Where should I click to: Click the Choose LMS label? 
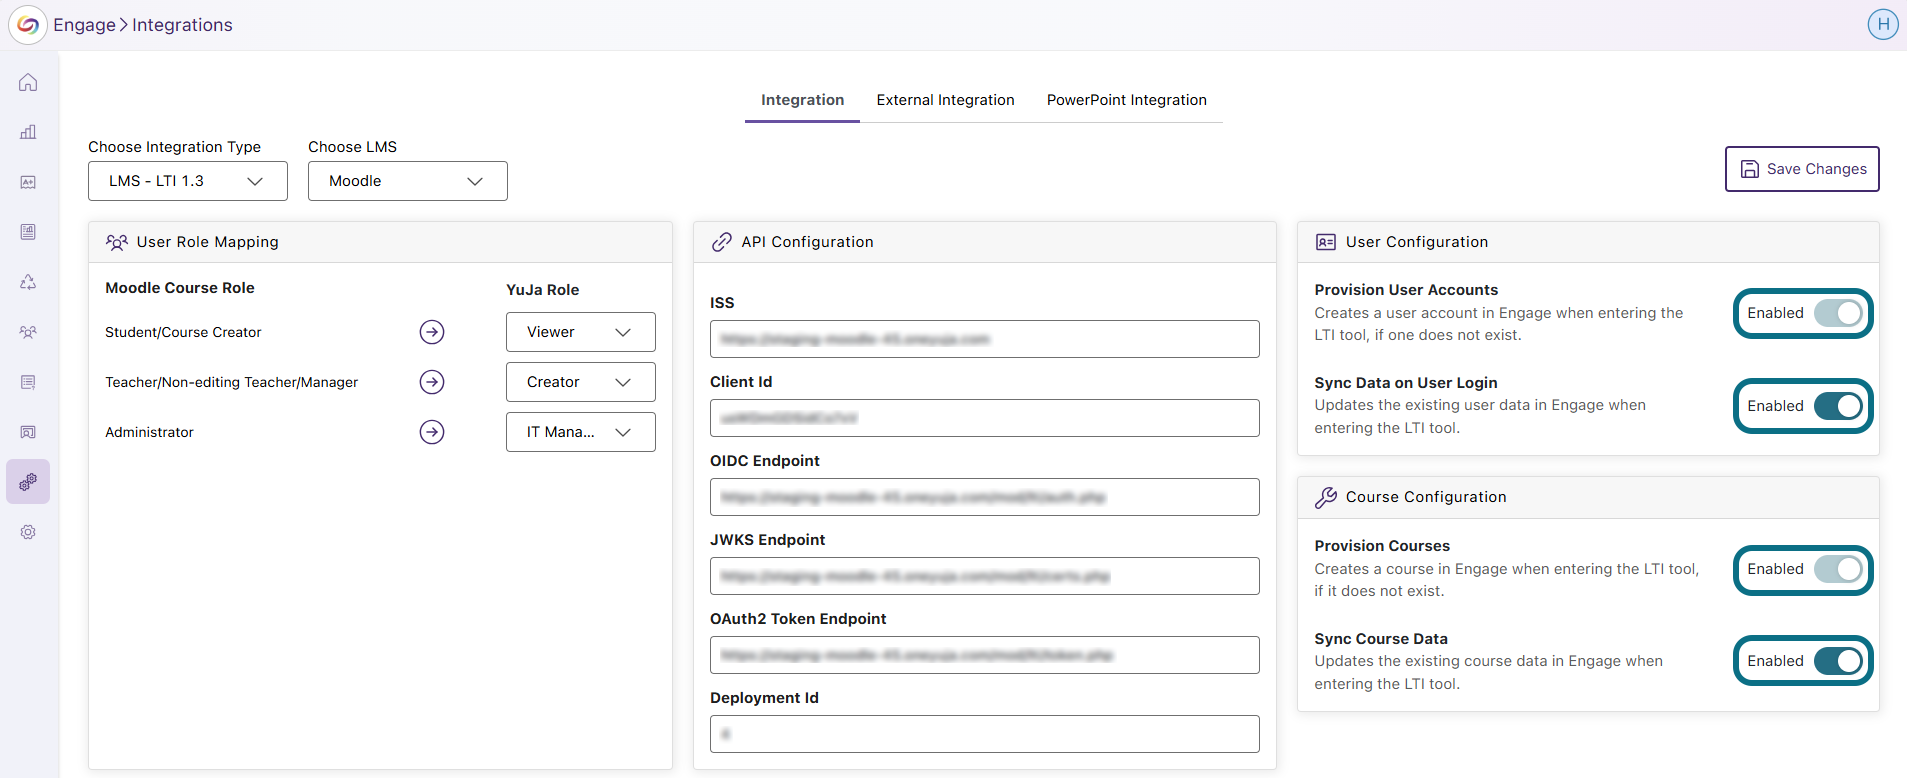pos(352,147)
